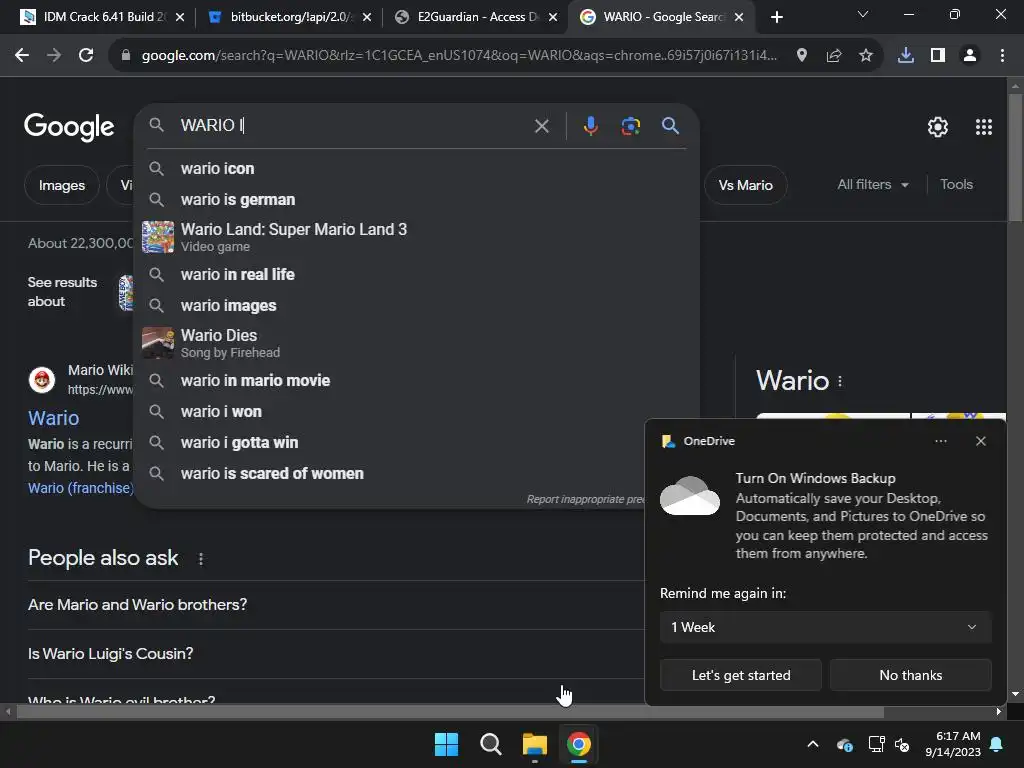Go back with the browser back arrow
1024x768 pixels.
22,56
